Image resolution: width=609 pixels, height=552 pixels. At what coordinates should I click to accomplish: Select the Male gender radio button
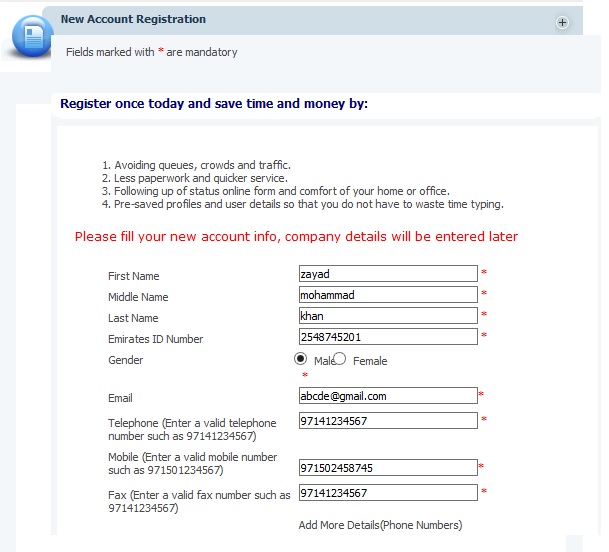coord(300,359)
